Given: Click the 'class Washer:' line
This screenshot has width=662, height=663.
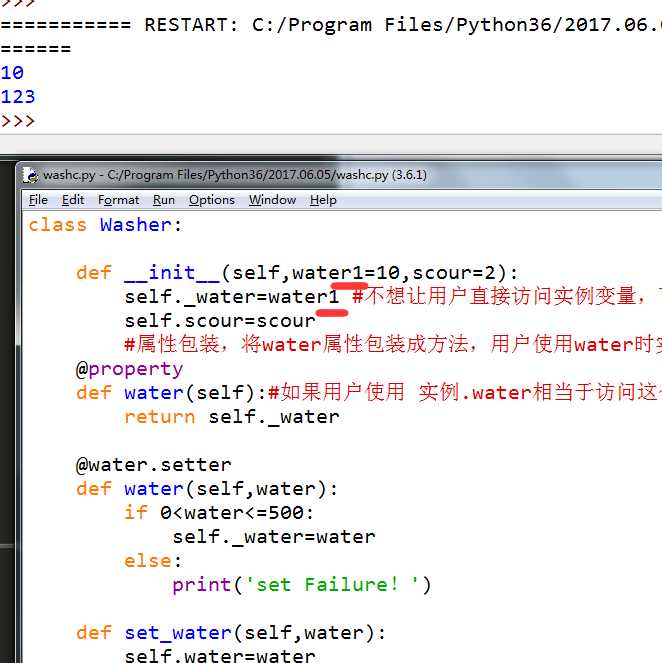Looking at the screenshot, I should (105, 225).
